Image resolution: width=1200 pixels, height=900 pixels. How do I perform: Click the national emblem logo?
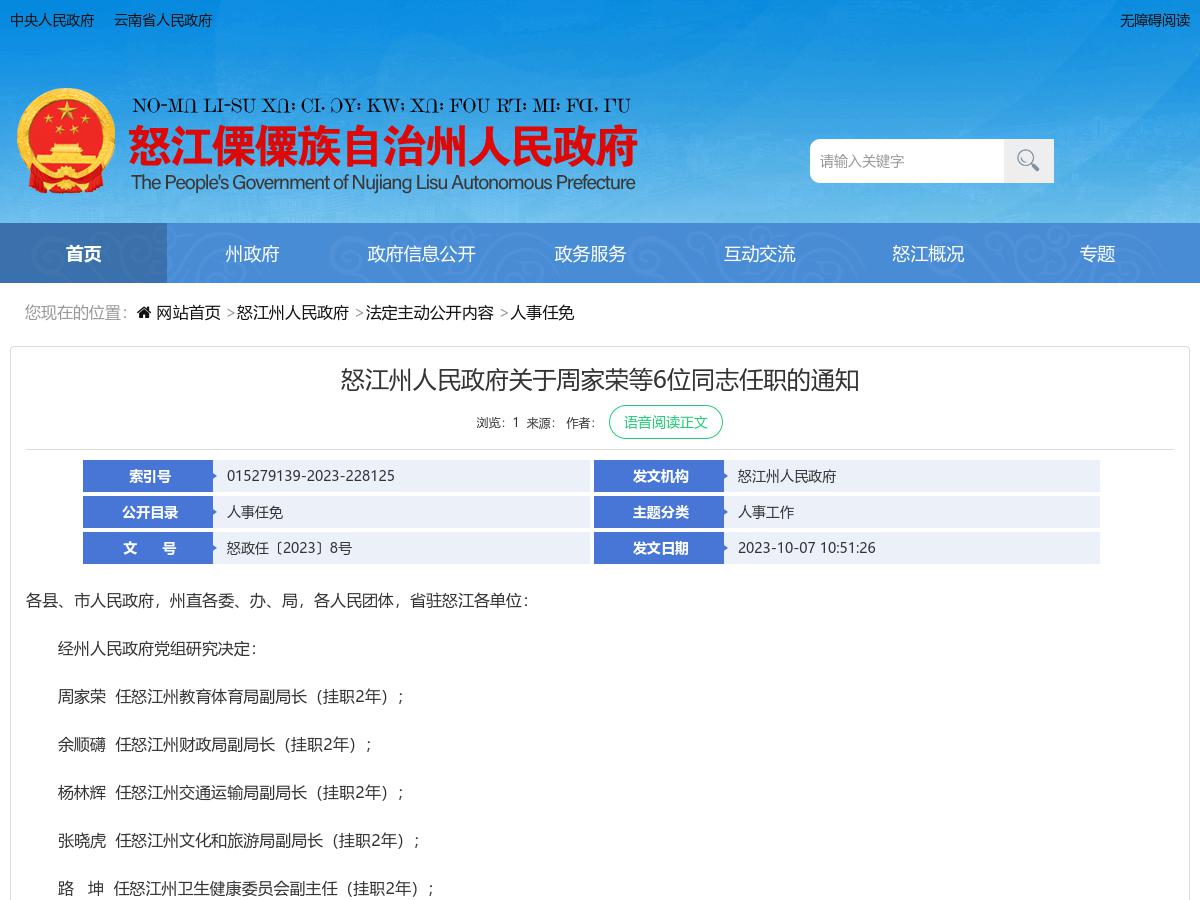point(66,140)
